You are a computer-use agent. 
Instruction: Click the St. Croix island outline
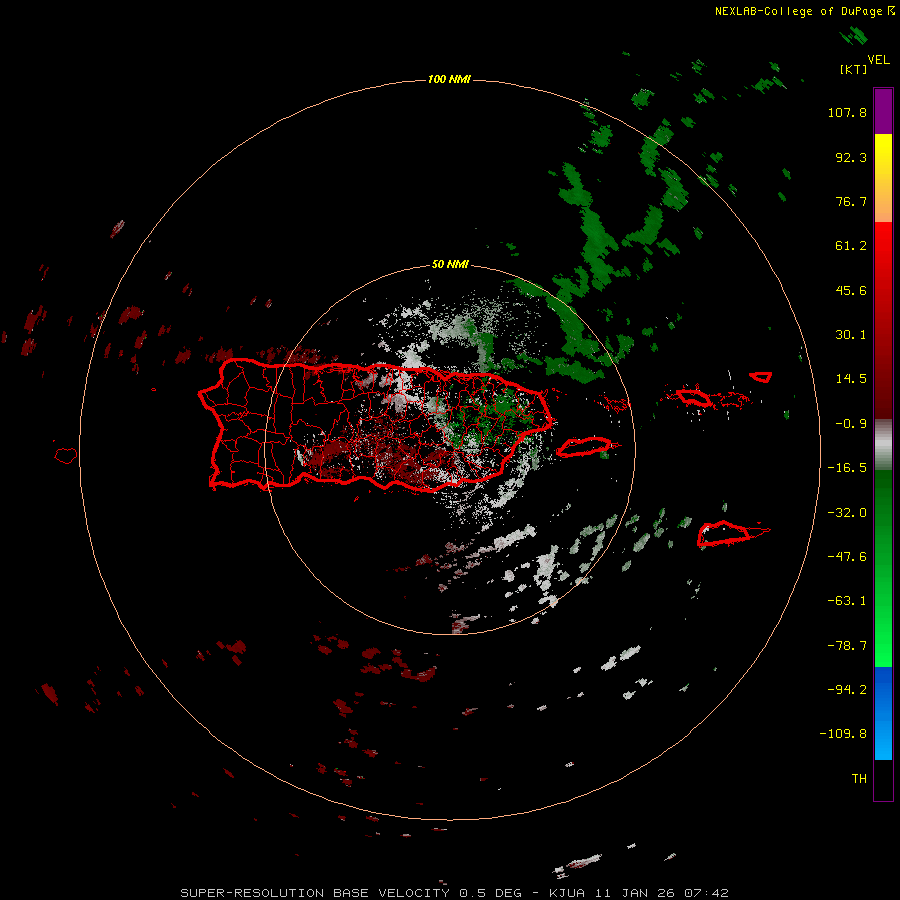[x=724, y=534]
